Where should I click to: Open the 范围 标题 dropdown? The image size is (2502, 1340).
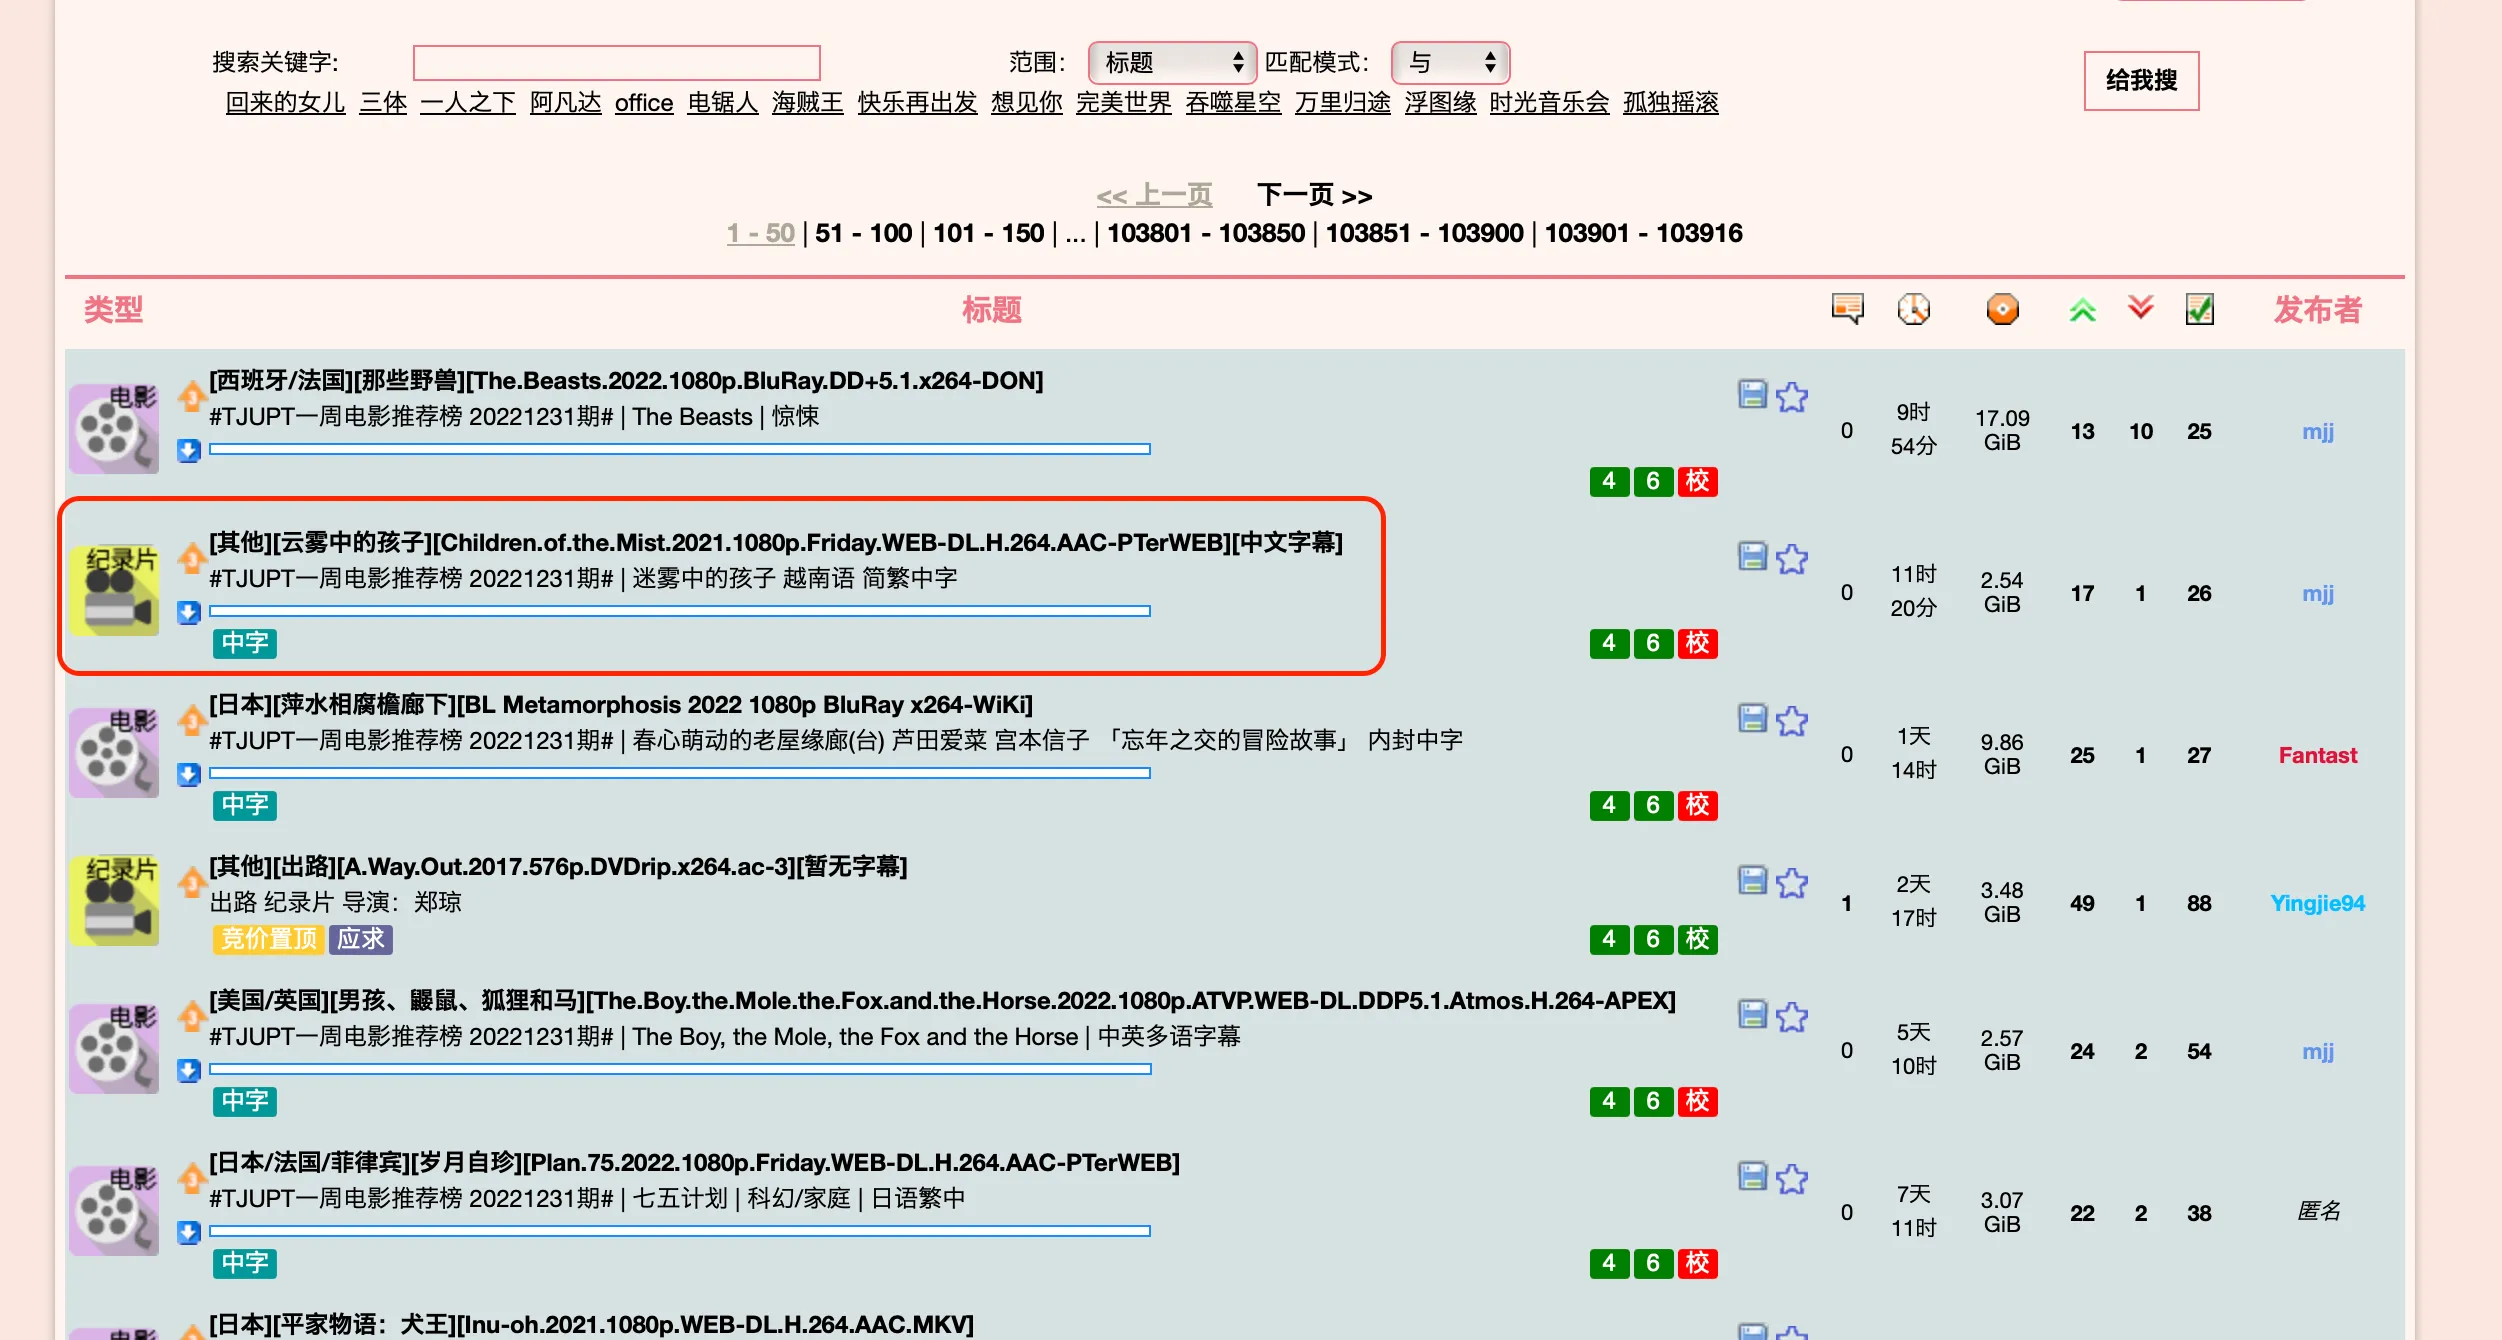tap(1171, 62)
